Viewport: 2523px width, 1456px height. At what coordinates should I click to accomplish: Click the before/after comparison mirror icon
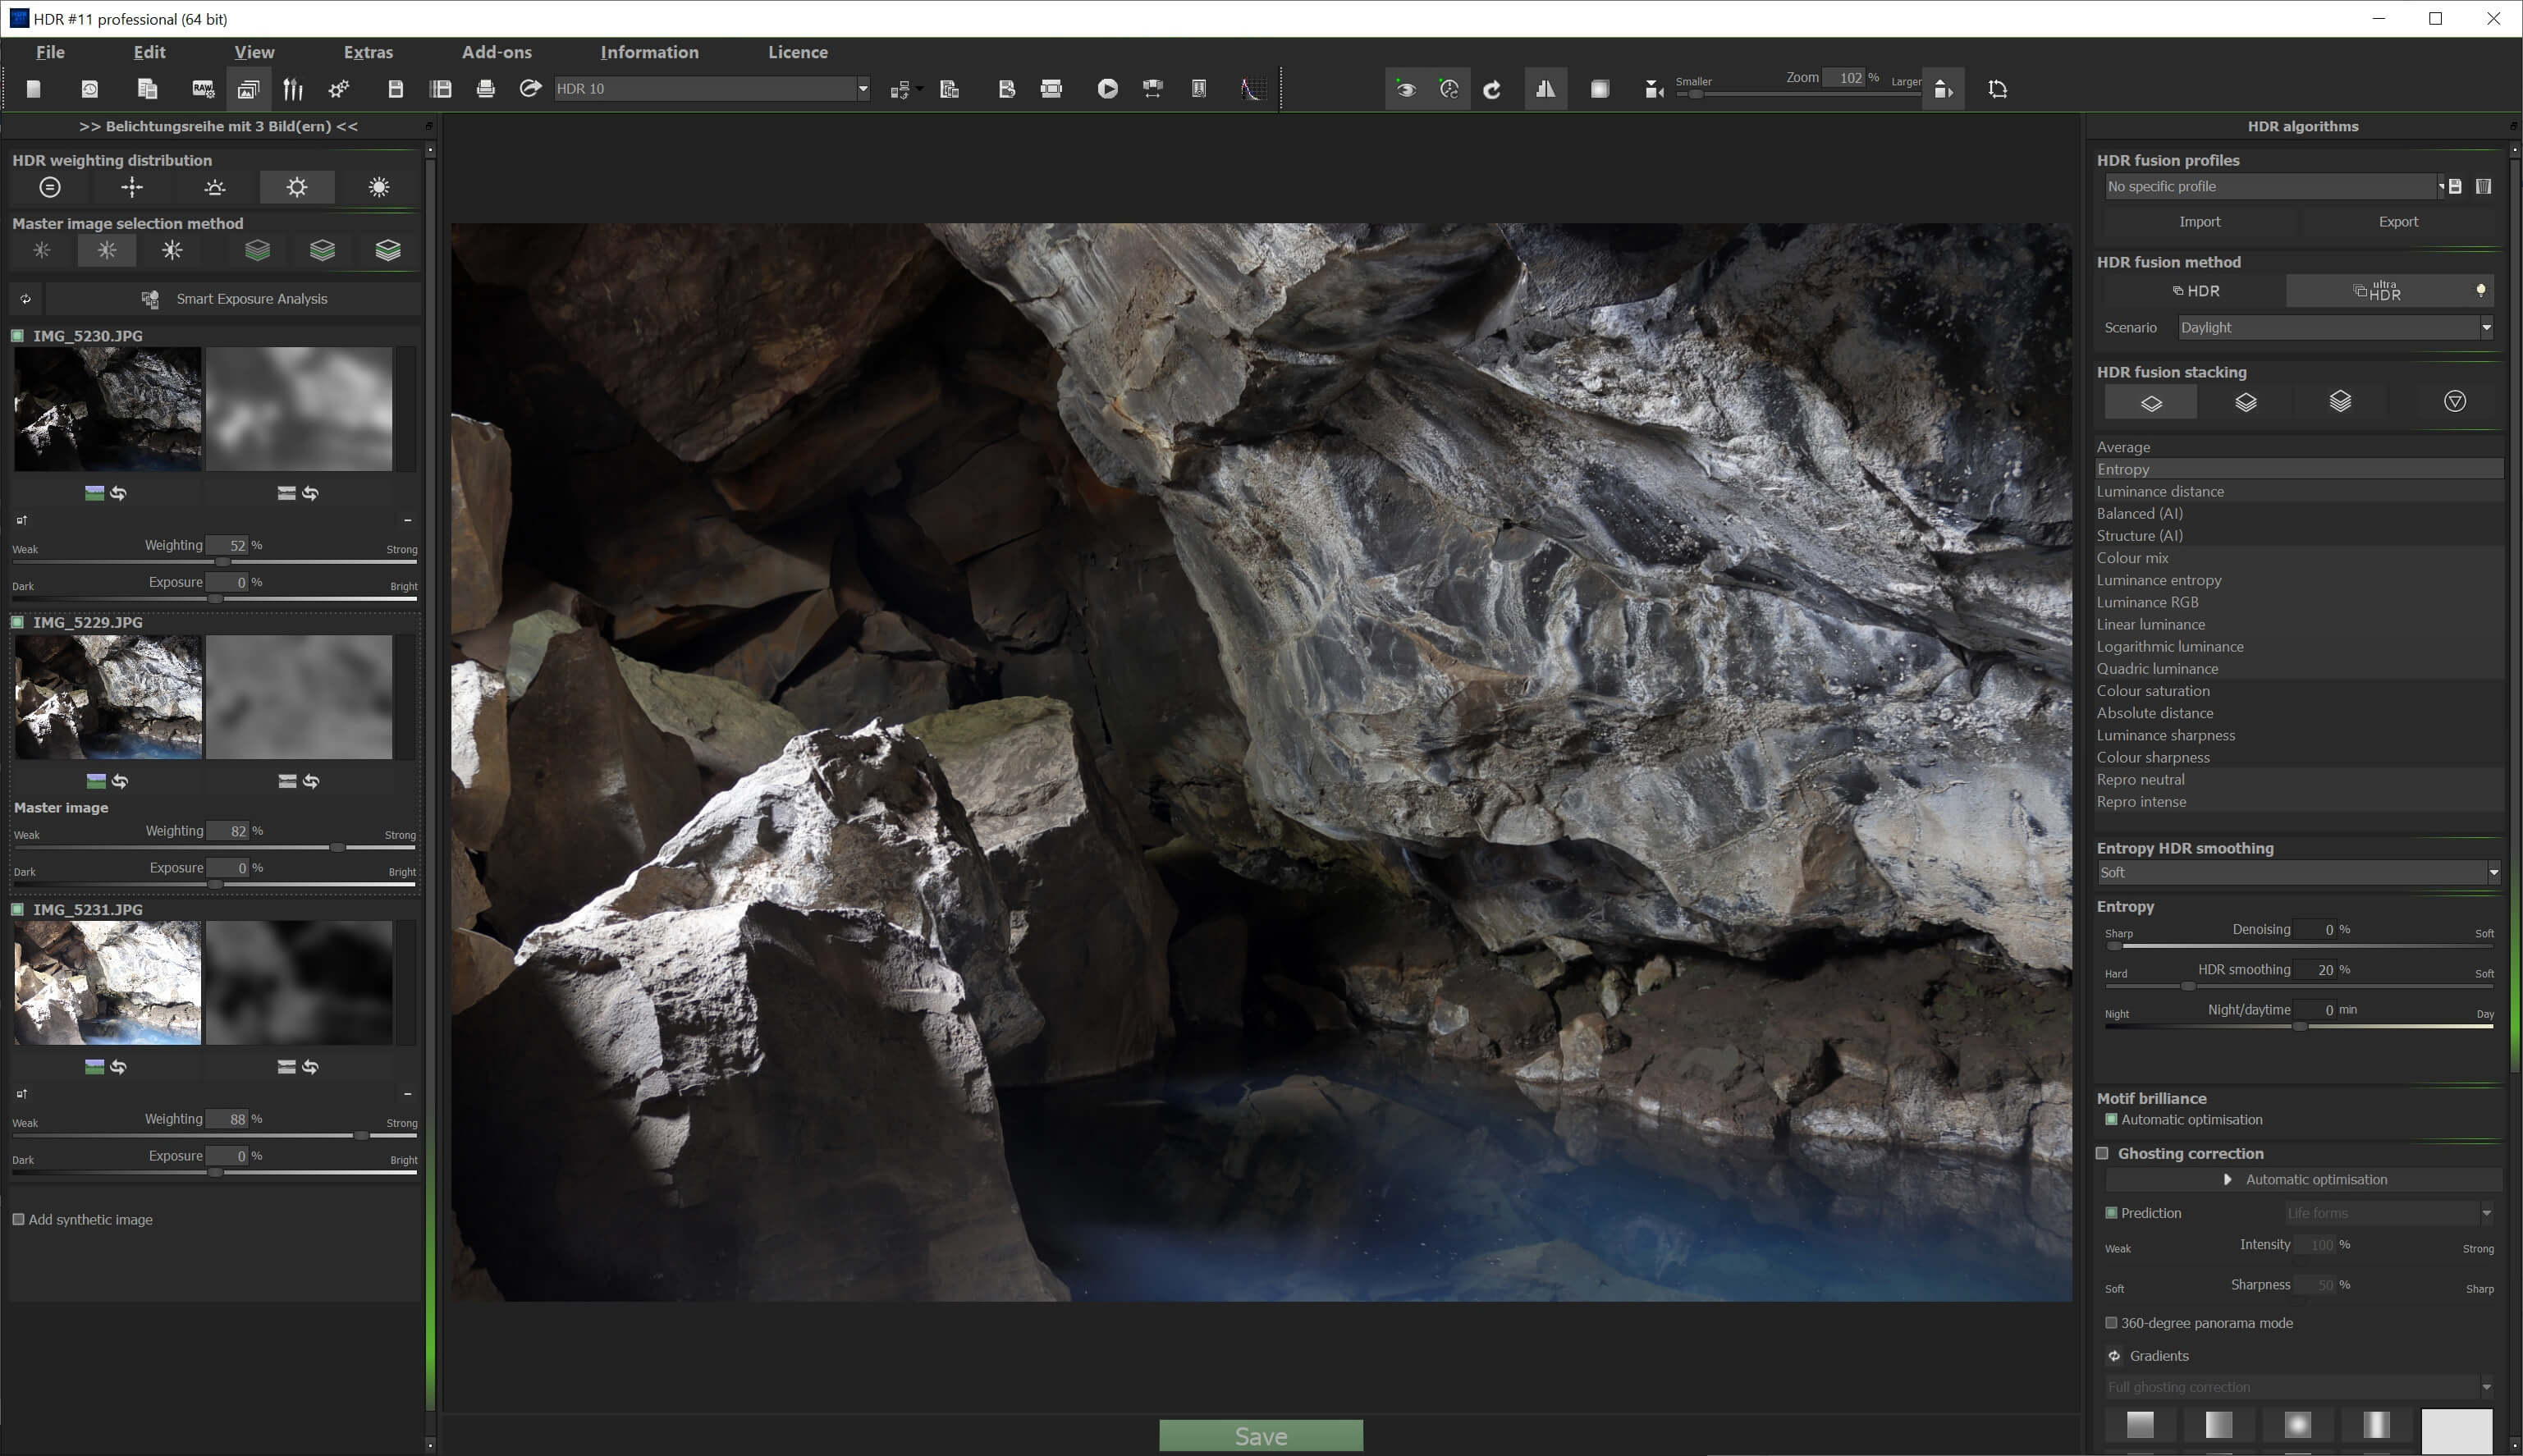tap(1545, 89)
